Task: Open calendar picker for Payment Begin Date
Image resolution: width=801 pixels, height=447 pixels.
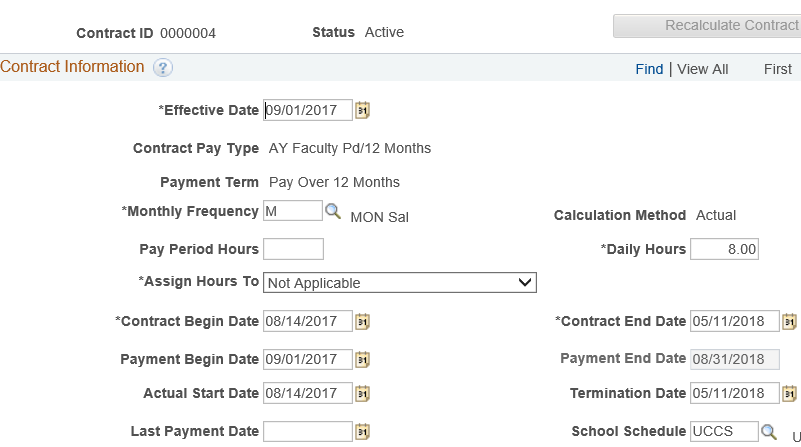Action: coord(362,360)
